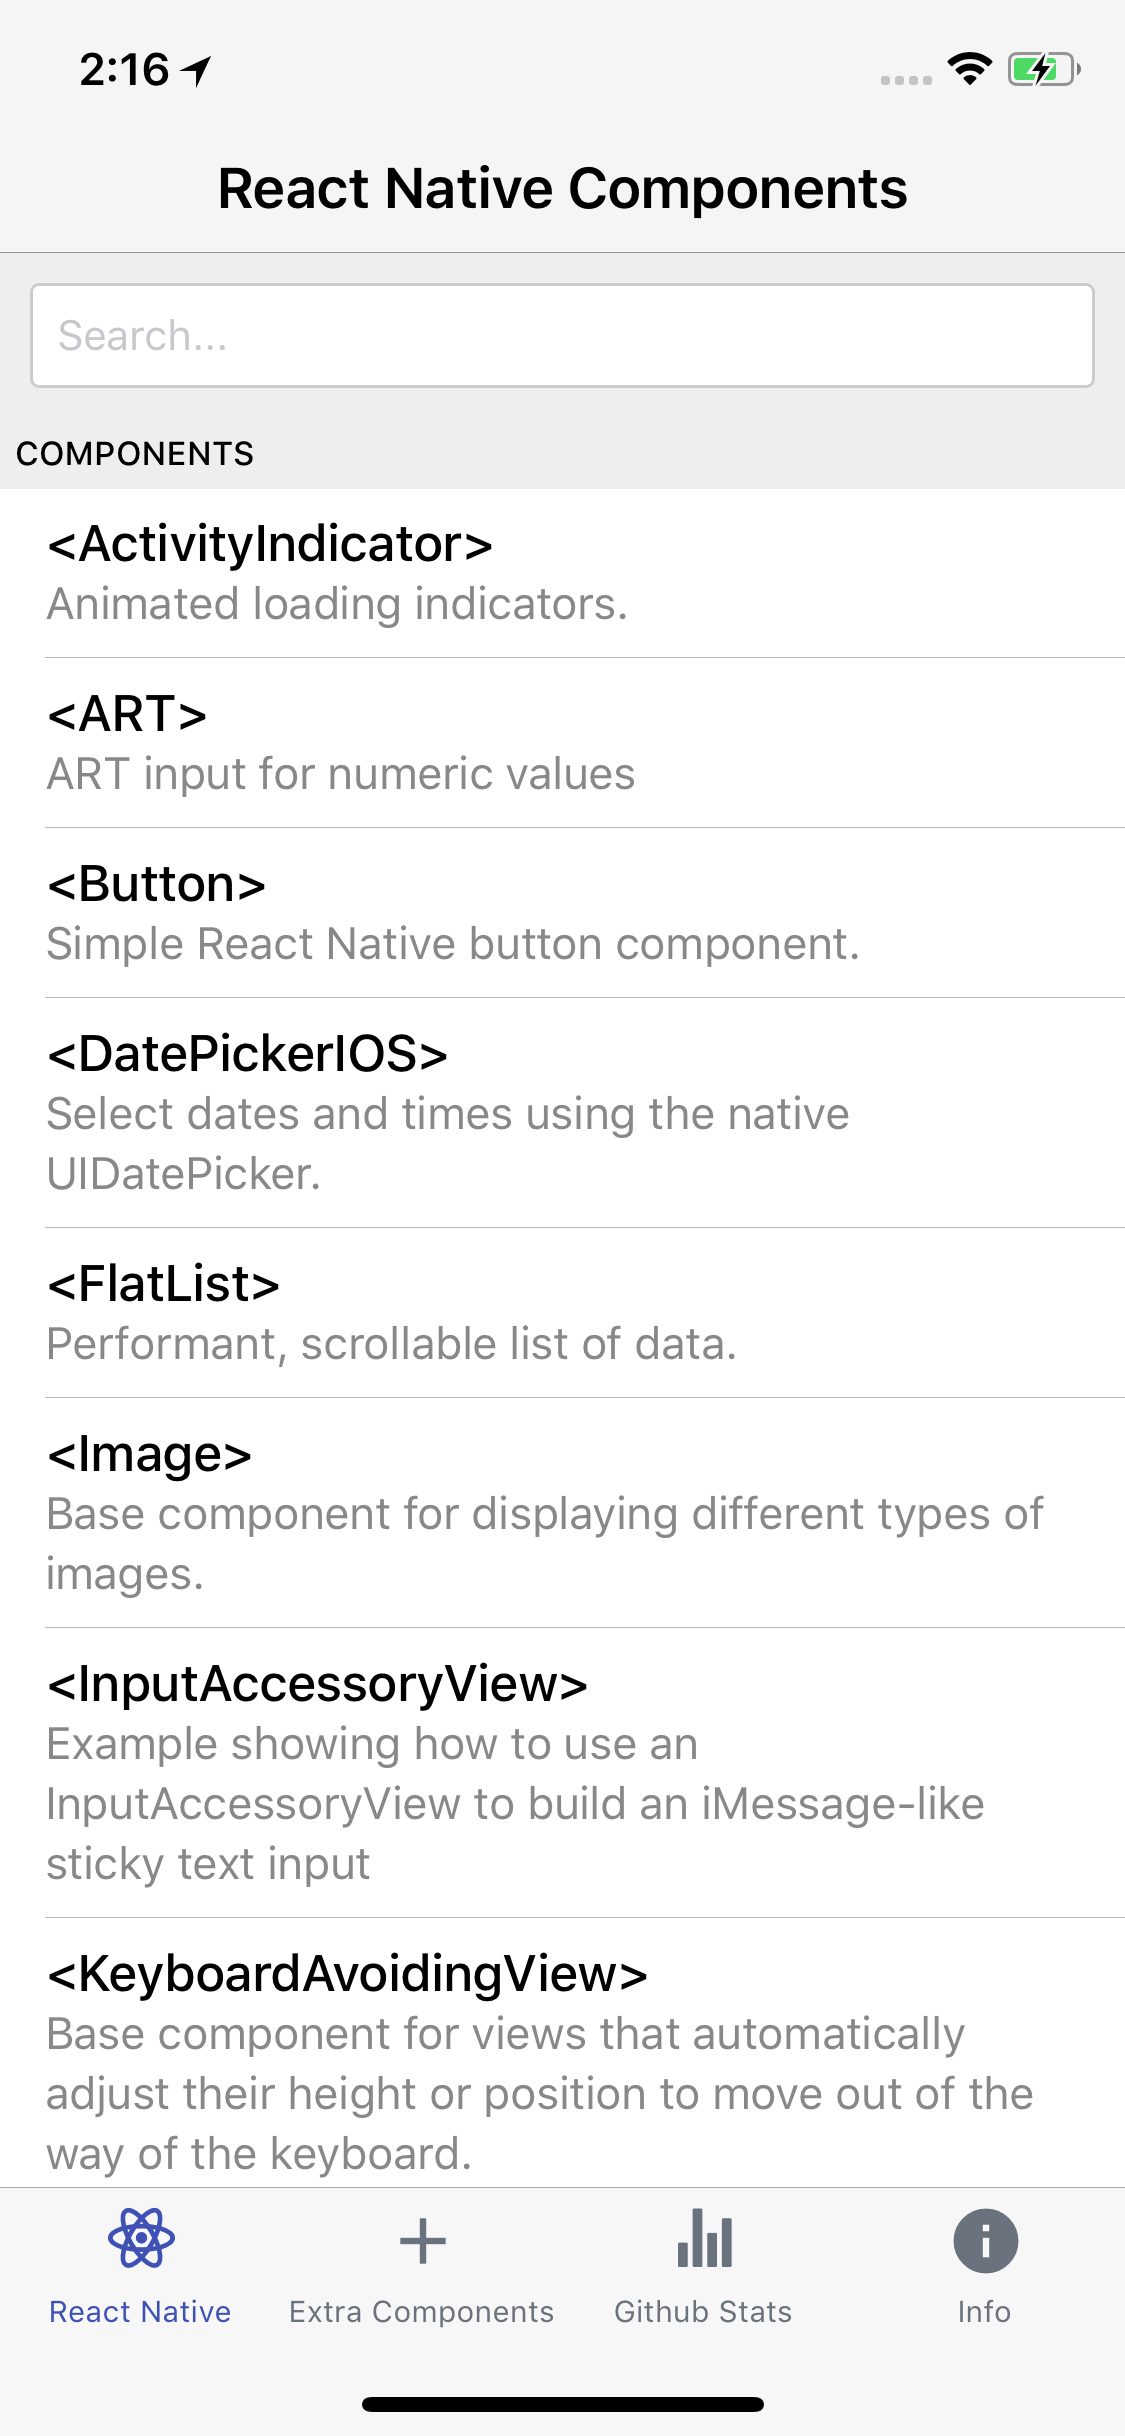This screenshot has width=1125, height=2436.
Task: Open the ART component entry
Action: pyautogui.click(x=562, y=740)
